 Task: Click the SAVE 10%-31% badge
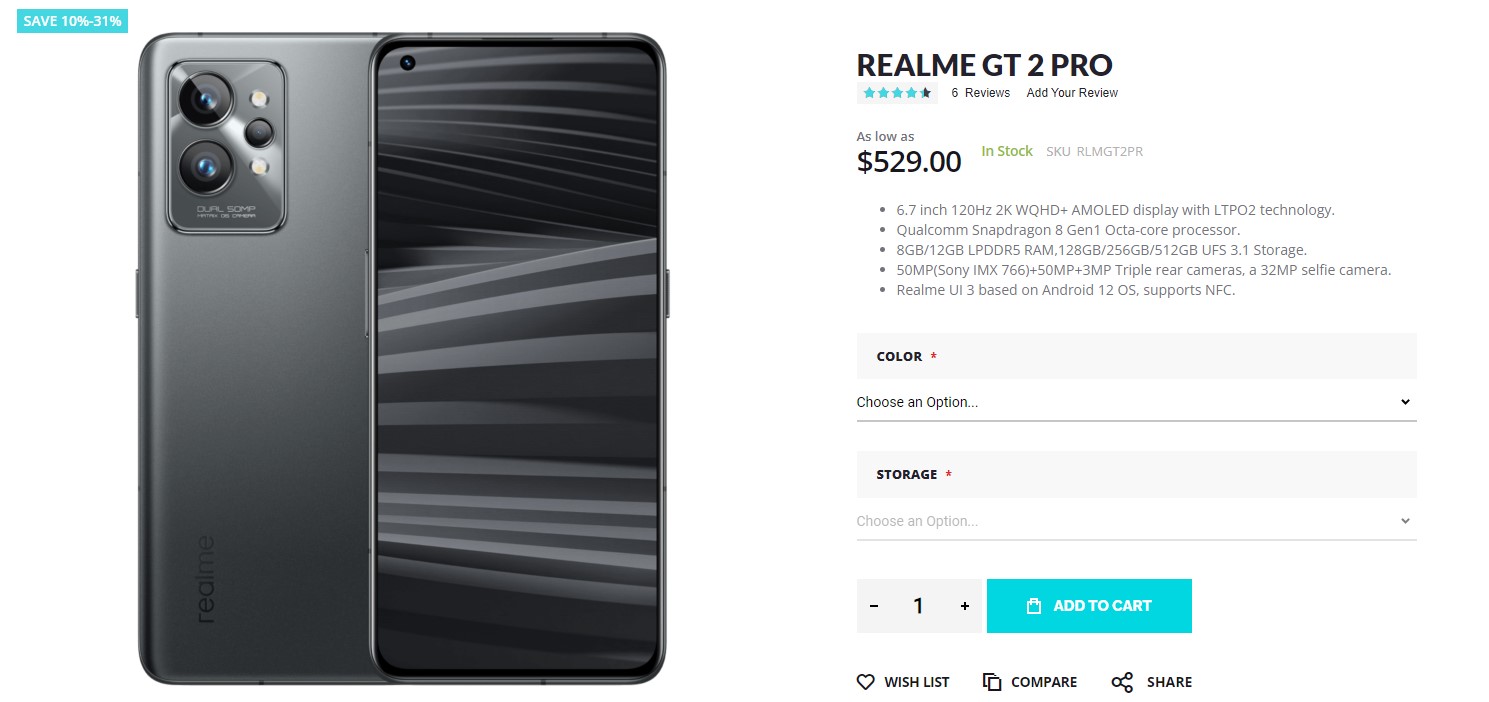click(x=71, y=20)
